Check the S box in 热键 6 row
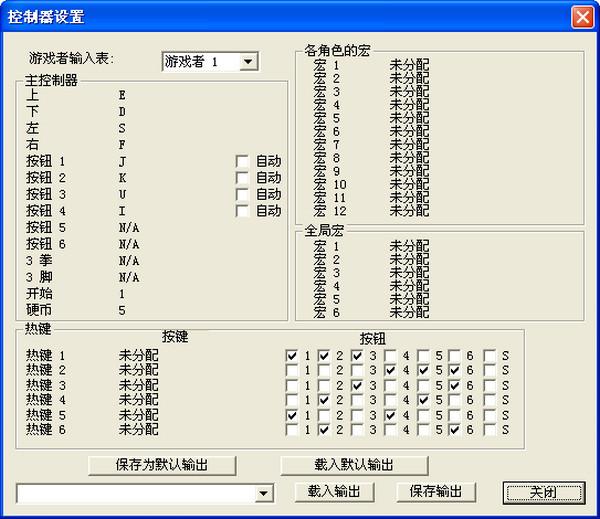Viewport: 600px width, 519px height. 489,430
